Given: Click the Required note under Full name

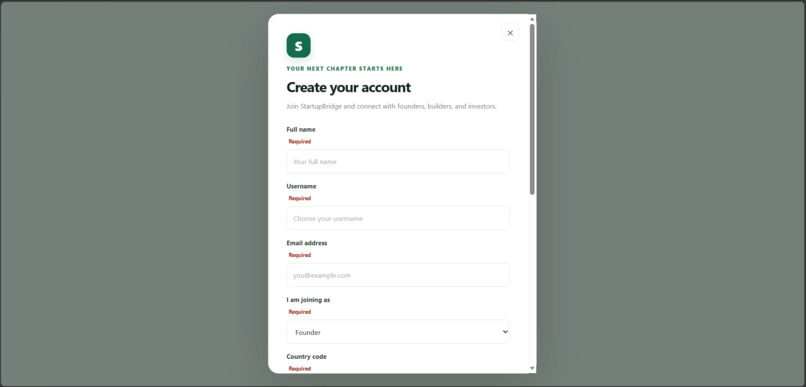Looking at the screenshot, I should point(300,141).
